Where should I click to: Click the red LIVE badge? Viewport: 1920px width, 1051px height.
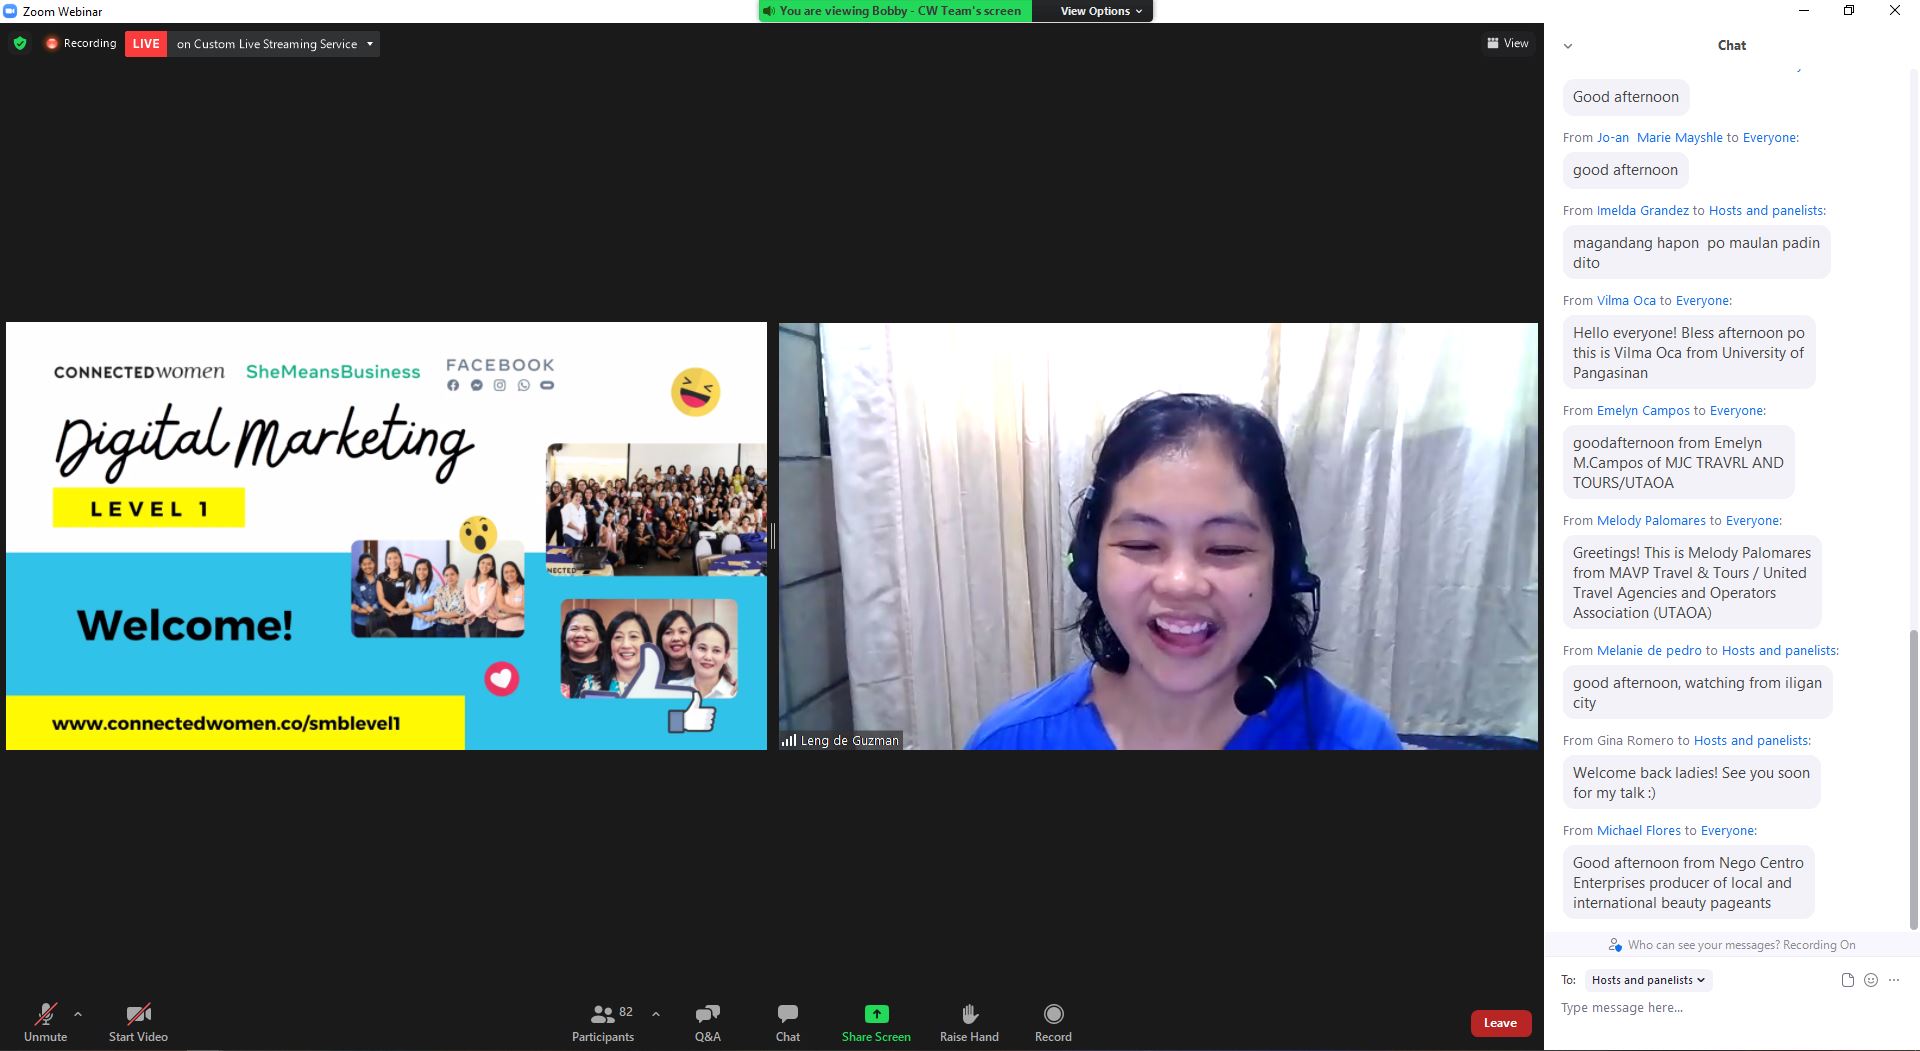pyautogui.click(x=146, y=44)
